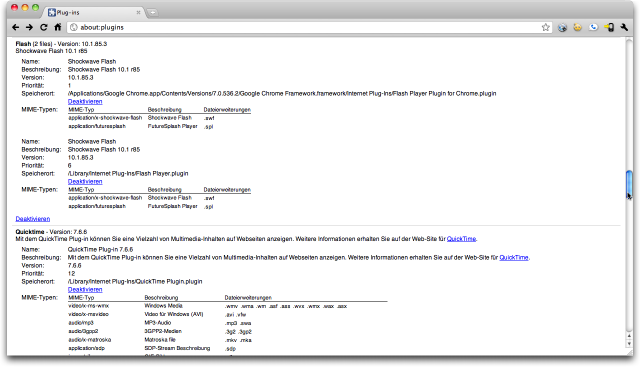Viewport: 640px width, 367px height.
Task: Open QuickTime link in Beschreibung row
Action: 514,258
